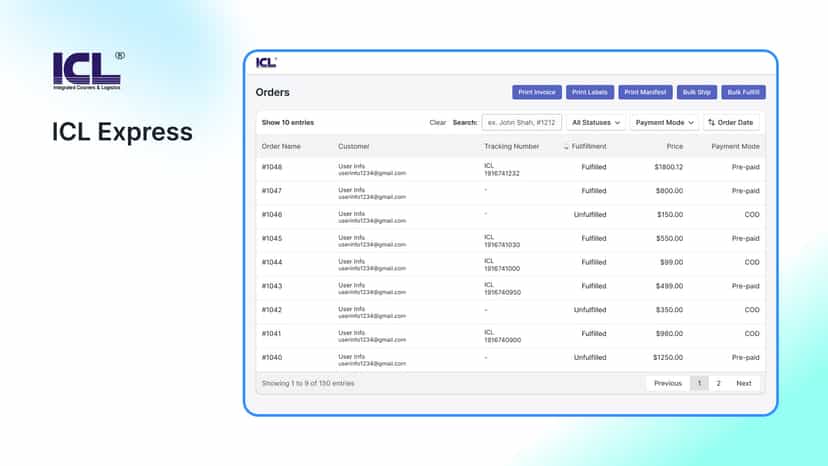This screenshot has height=466, width=828.
Task: Select tracking number 1916741030 for order #1045
Action: click(x=502, y=245)
